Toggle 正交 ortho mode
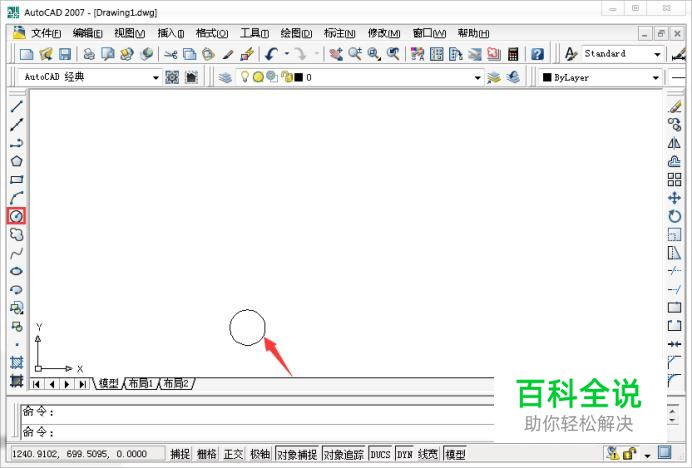Screen dimensions: 692x468 (233, 454)
